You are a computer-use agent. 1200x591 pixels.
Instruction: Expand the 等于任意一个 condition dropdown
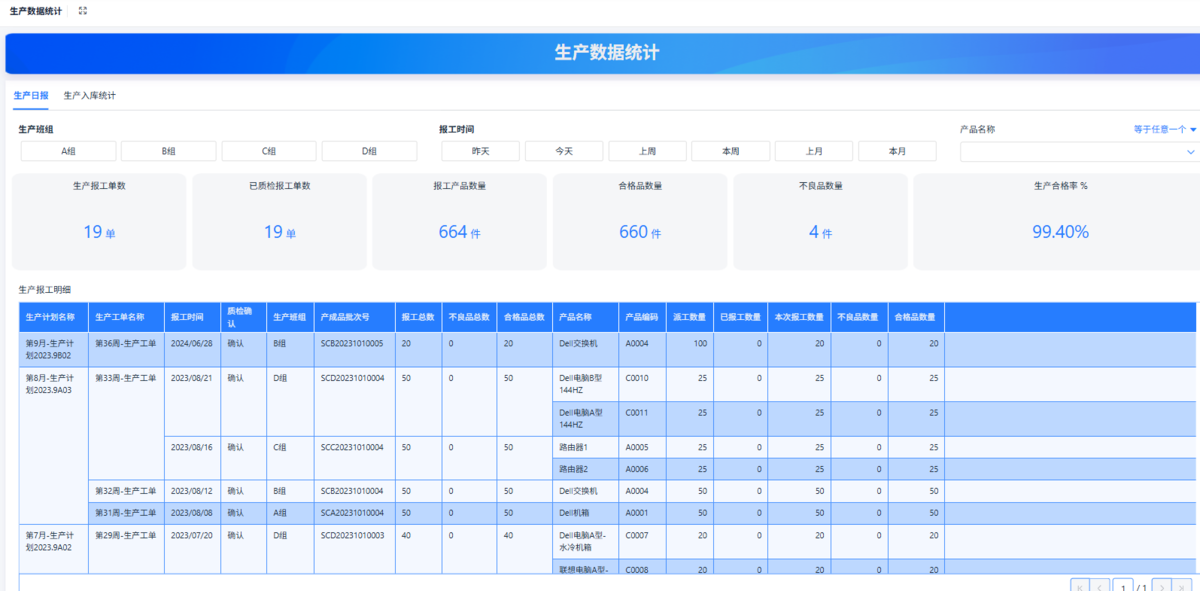tap(1165, 129)
